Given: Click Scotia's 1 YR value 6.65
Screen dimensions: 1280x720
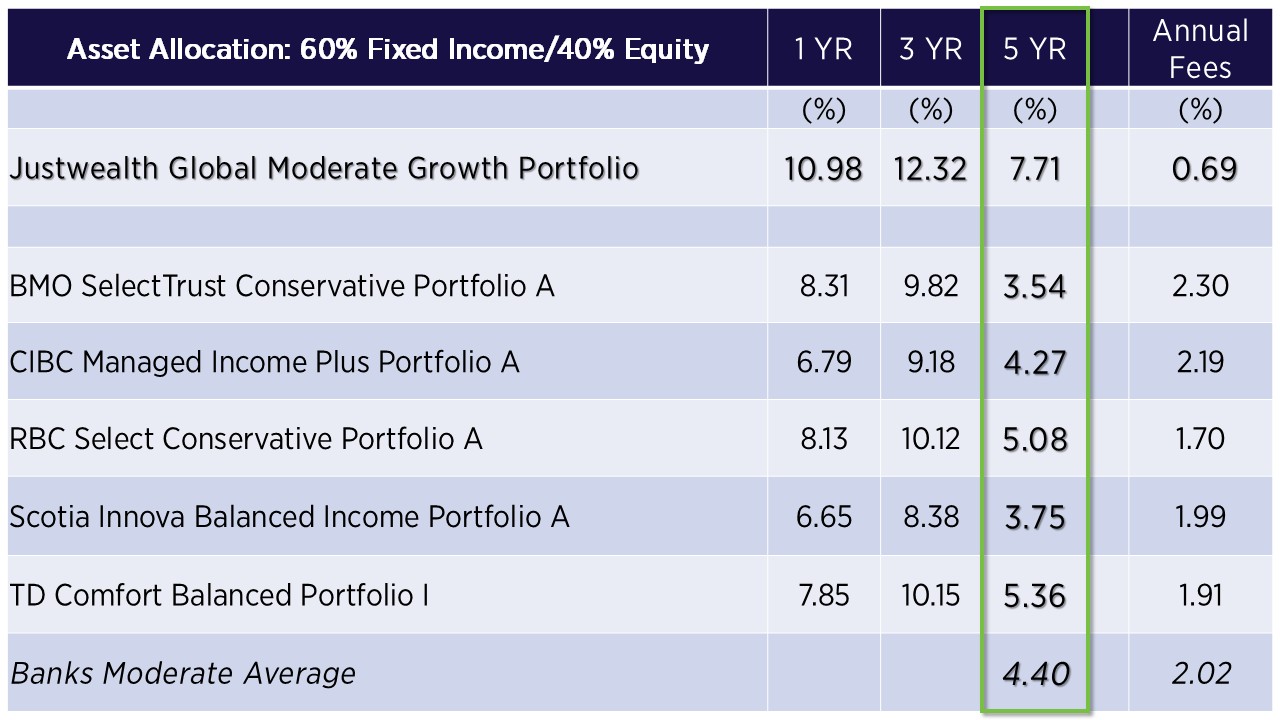Looking at the screenshot, I should click(x=824, y=517).
